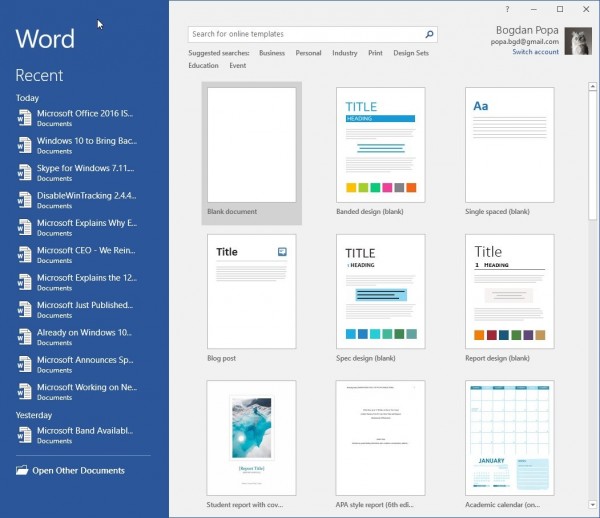Screen dimensions: 600x518
Task: Click the Word icon beside Microsoft Explains Why E
Action: coord(24,227)
